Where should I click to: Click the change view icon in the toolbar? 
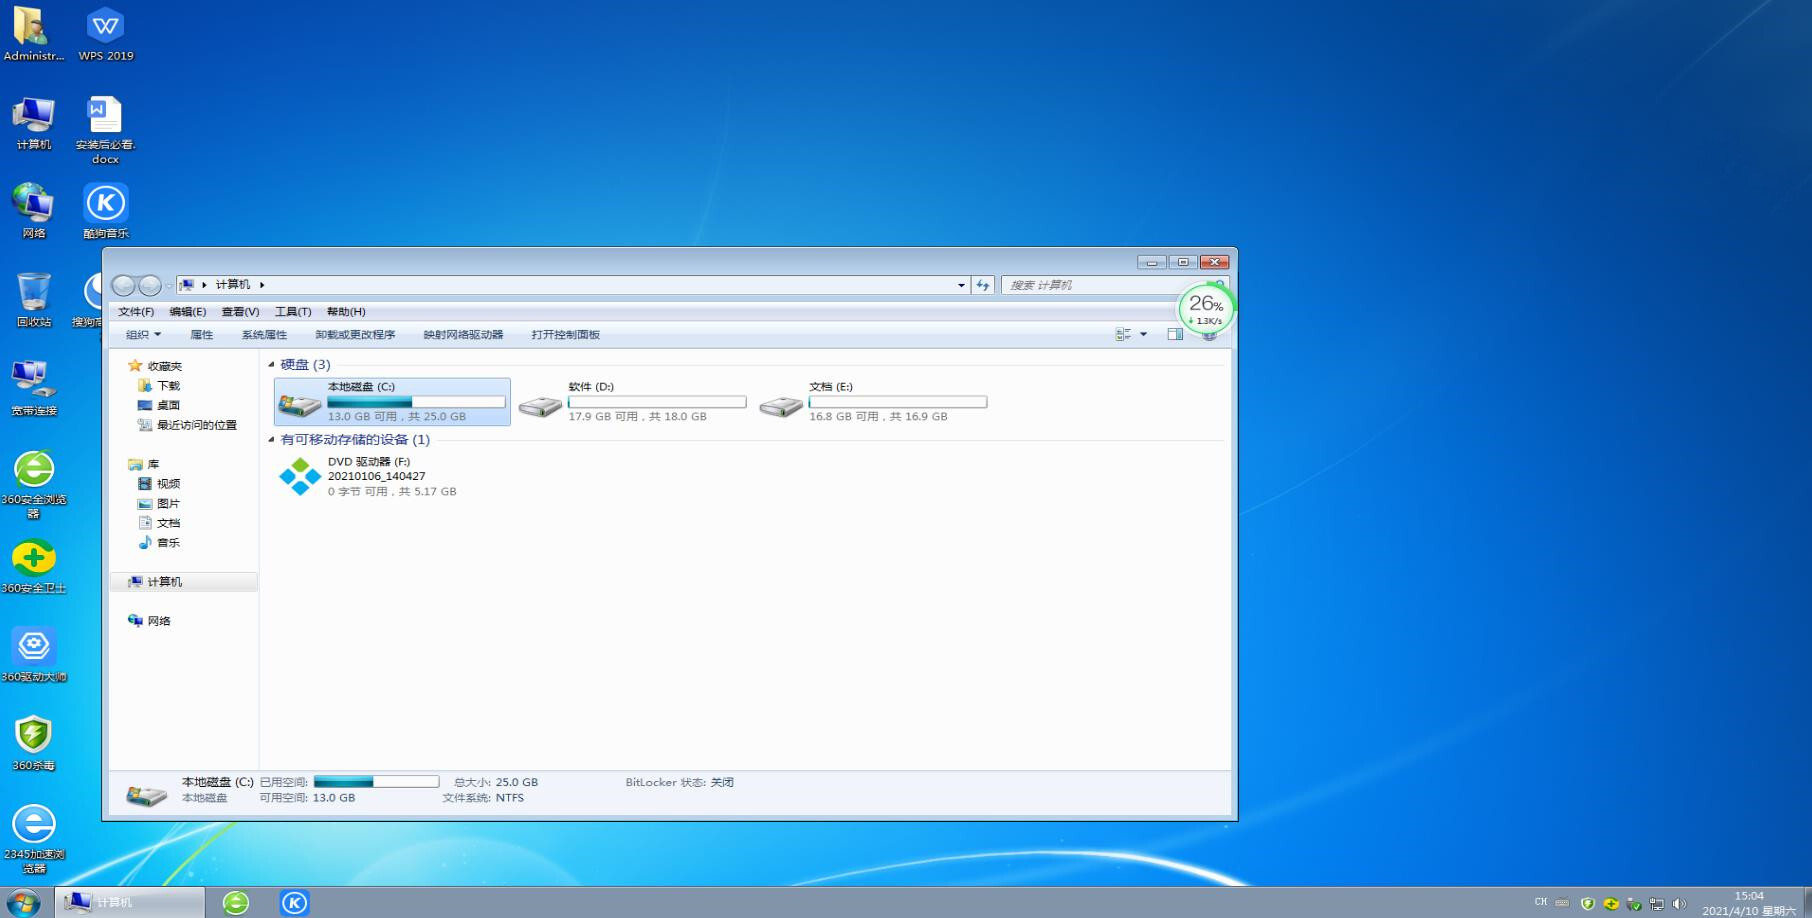1123,334
